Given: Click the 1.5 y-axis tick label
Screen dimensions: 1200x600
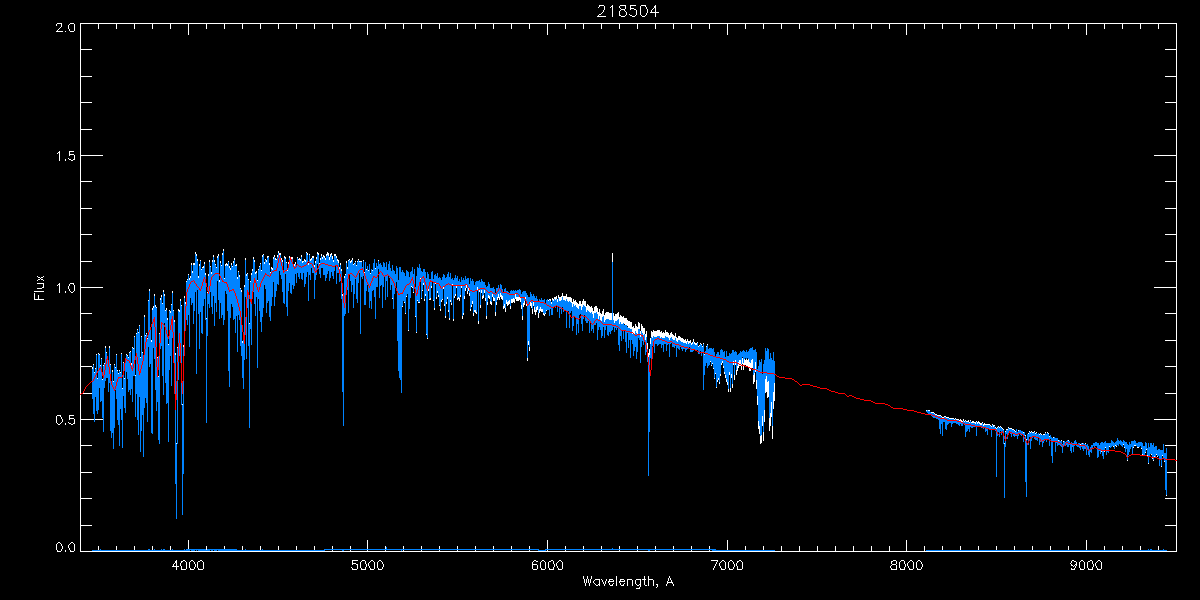Looking at the screenshot, I should click(x=66, y=156).
